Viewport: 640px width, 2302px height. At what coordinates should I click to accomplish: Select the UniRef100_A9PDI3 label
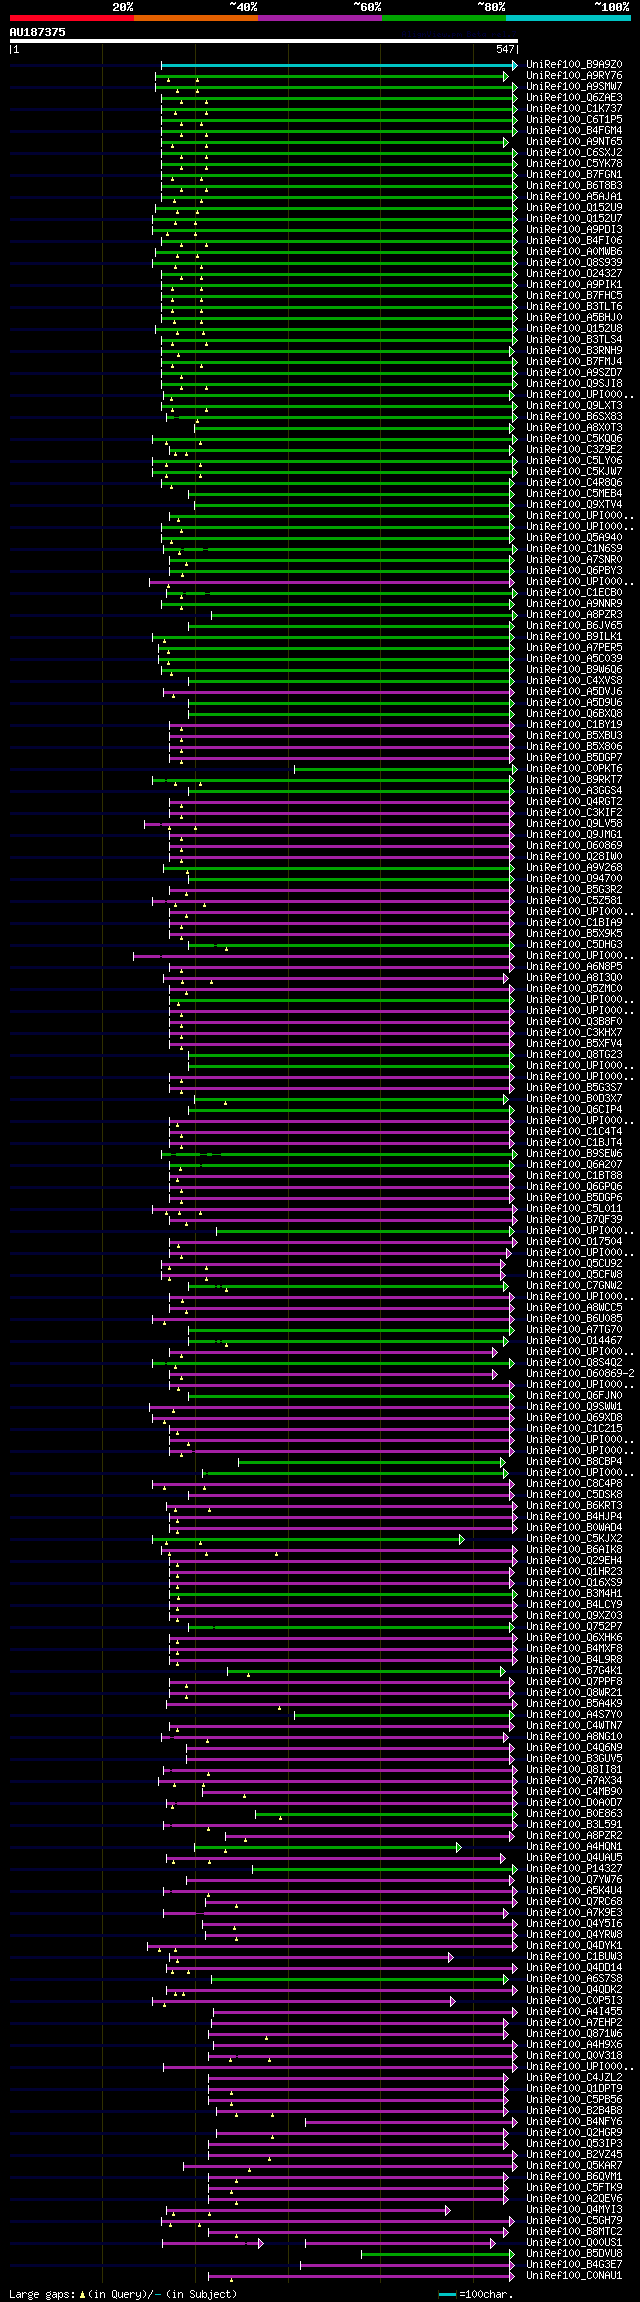(574, 230)
